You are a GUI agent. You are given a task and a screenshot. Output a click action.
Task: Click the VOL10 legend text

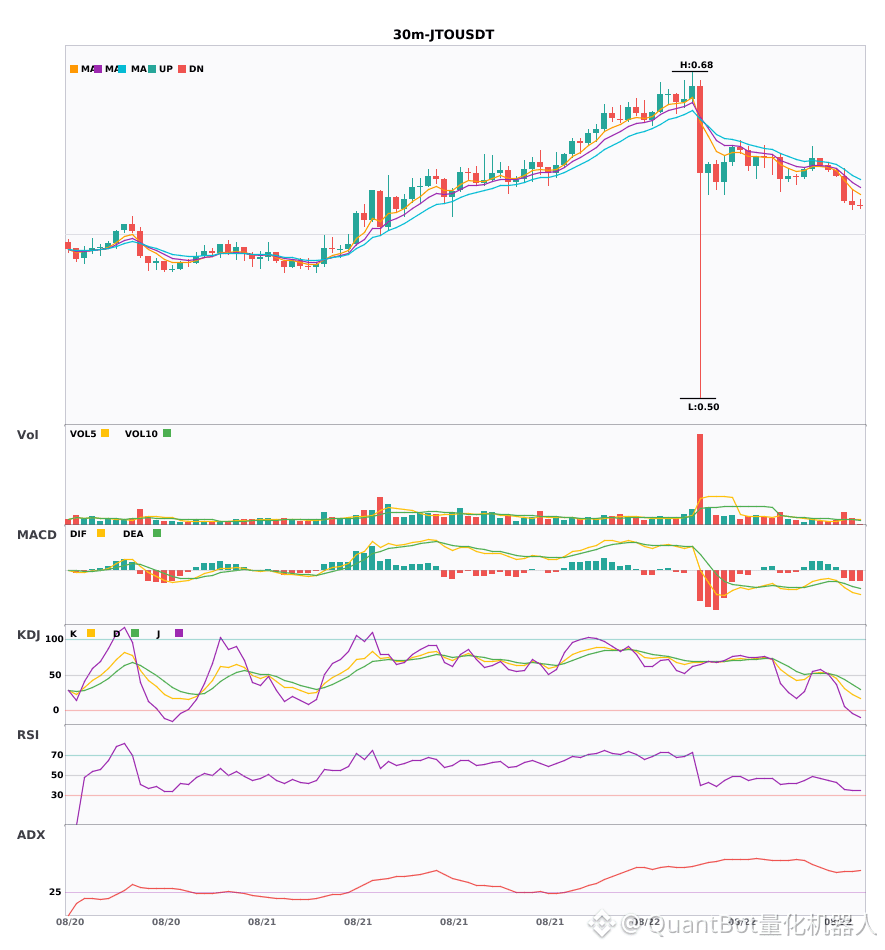141,434
